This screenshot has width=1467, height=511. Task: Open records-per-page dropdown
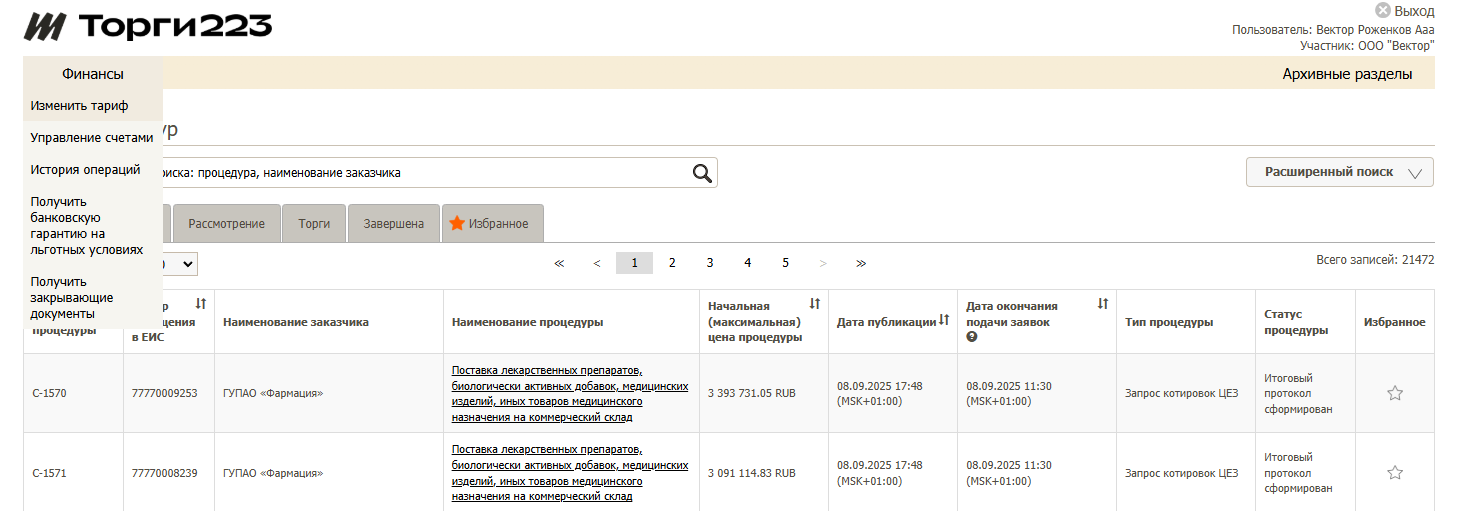point(180,264)
